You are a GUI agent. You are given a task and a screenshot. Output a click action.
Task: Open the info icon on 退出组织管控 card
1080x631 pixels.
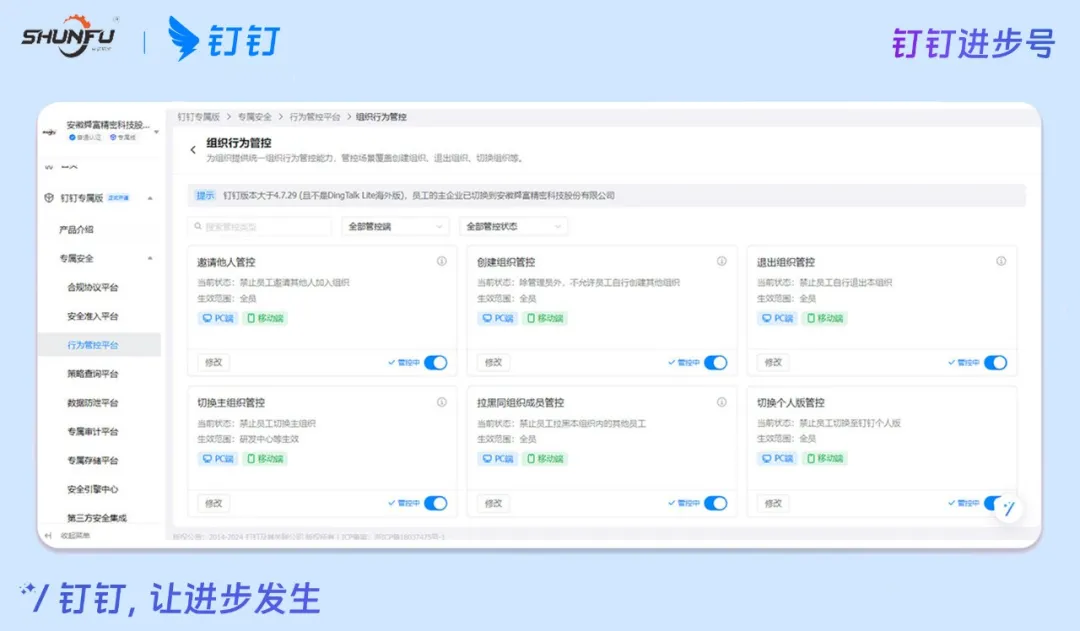coord(1001,261)
